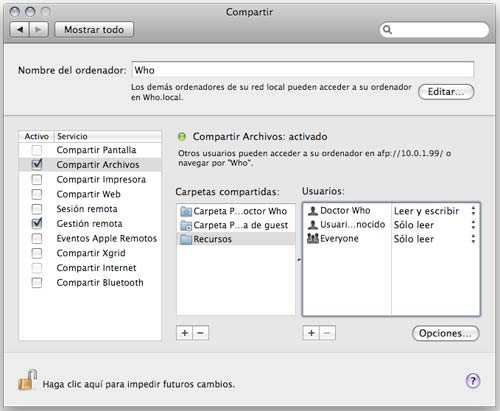
Task: Click the Activo column header
Action: pos(37,136)
